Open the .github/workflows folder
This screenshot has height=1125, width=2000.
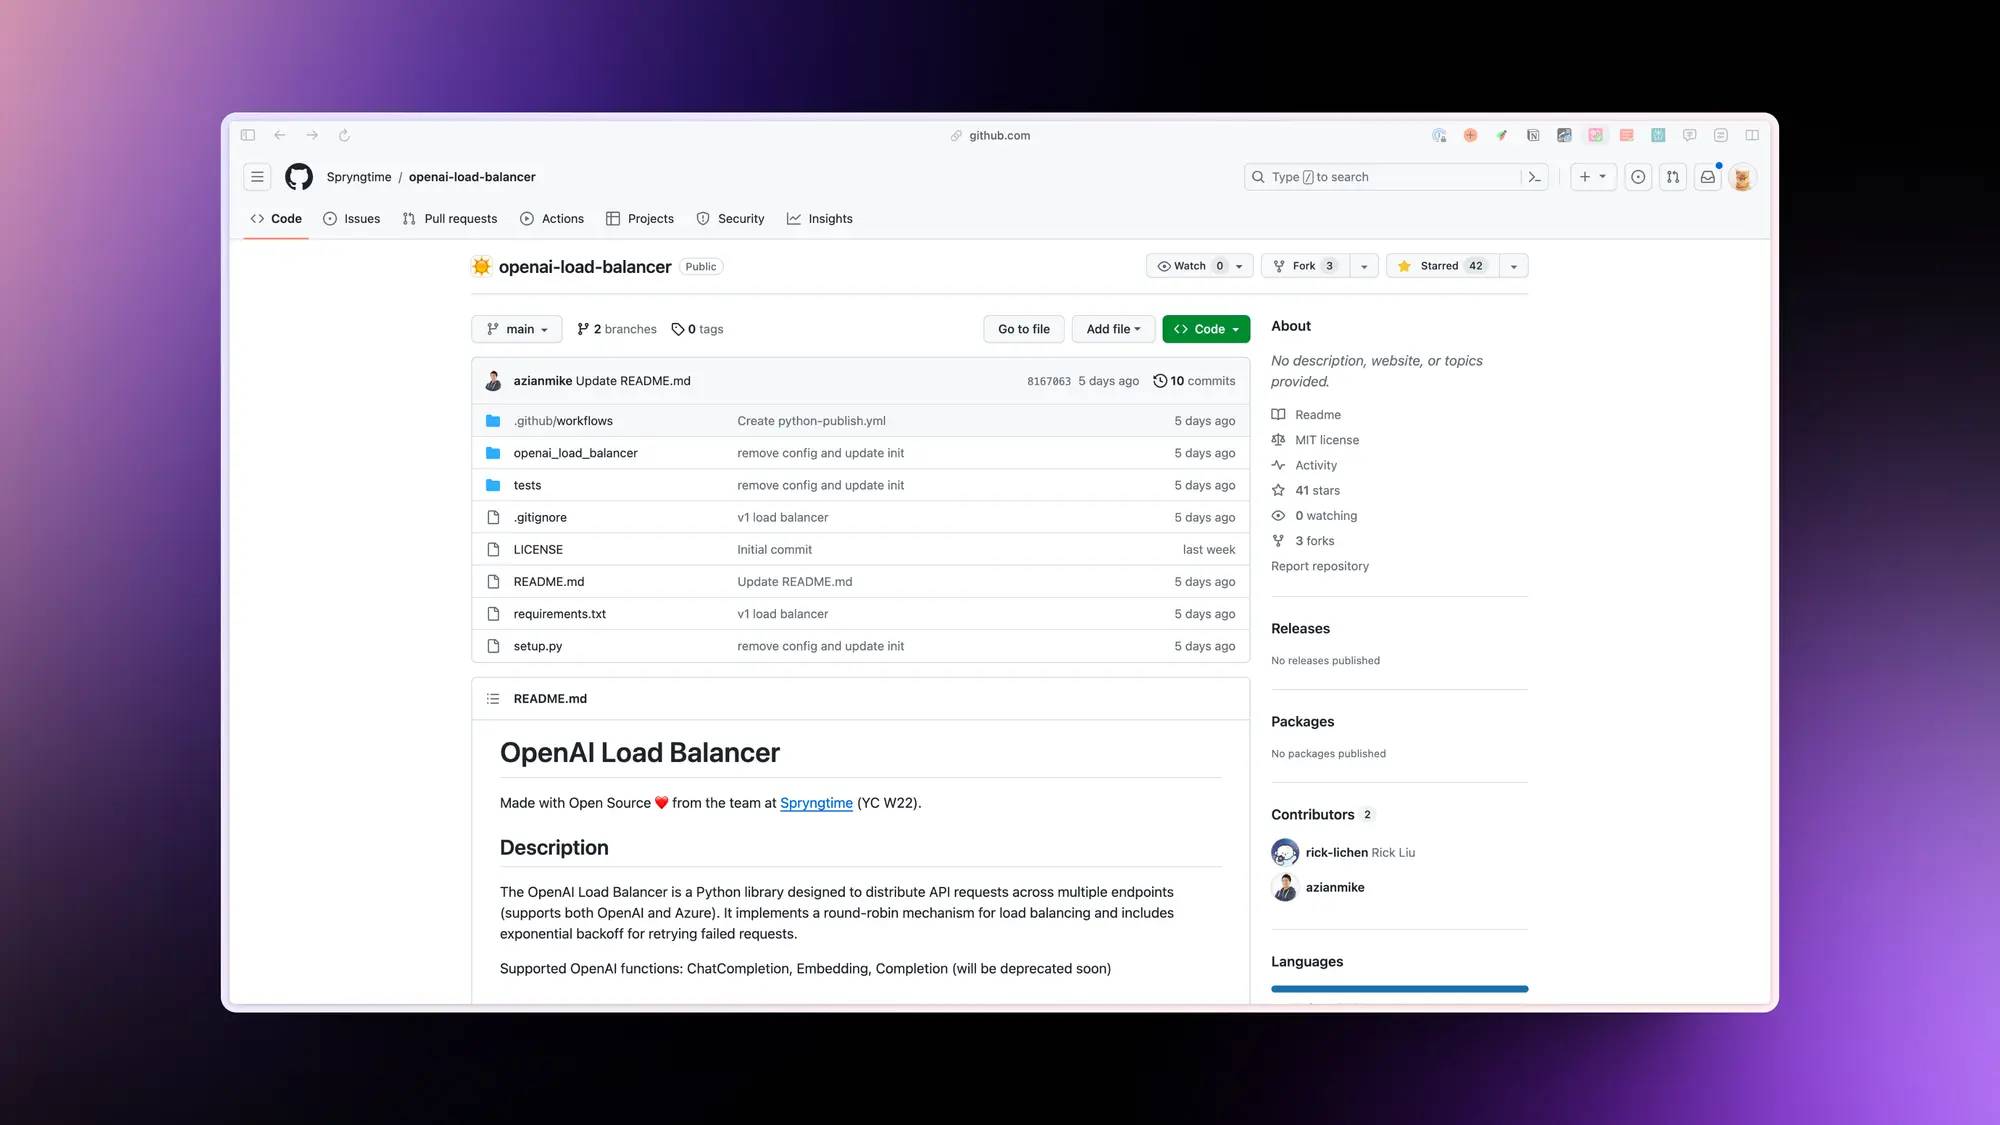click(x=563, y=421)
